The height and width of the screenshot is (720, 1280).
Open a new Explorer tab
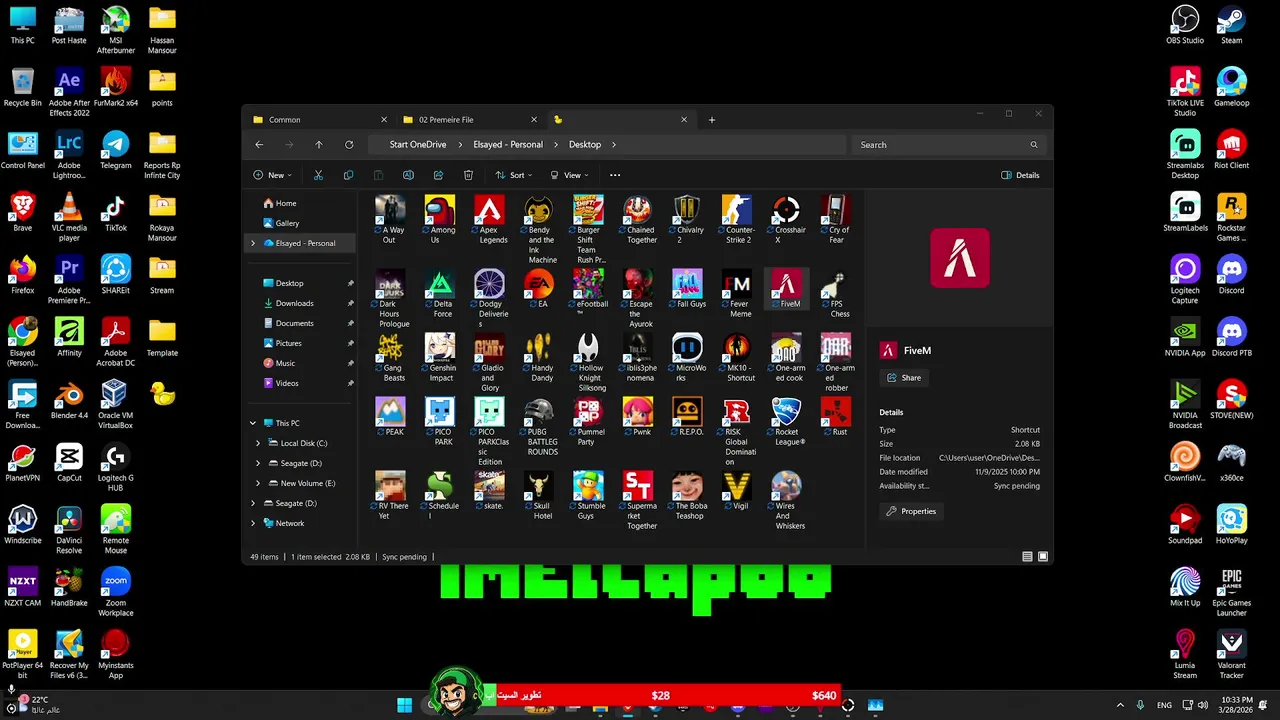[712, 120]
